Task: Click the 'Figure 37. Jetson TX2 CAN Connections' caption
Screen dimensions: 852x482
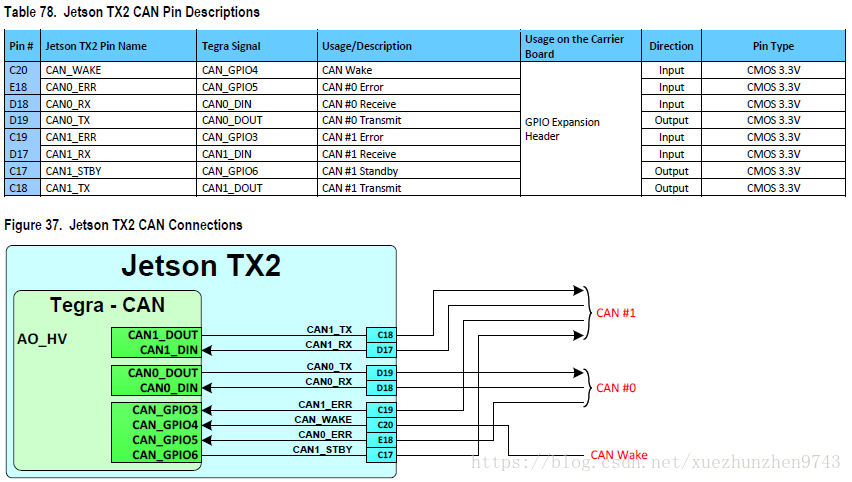Action: click(x=123, y=225)
